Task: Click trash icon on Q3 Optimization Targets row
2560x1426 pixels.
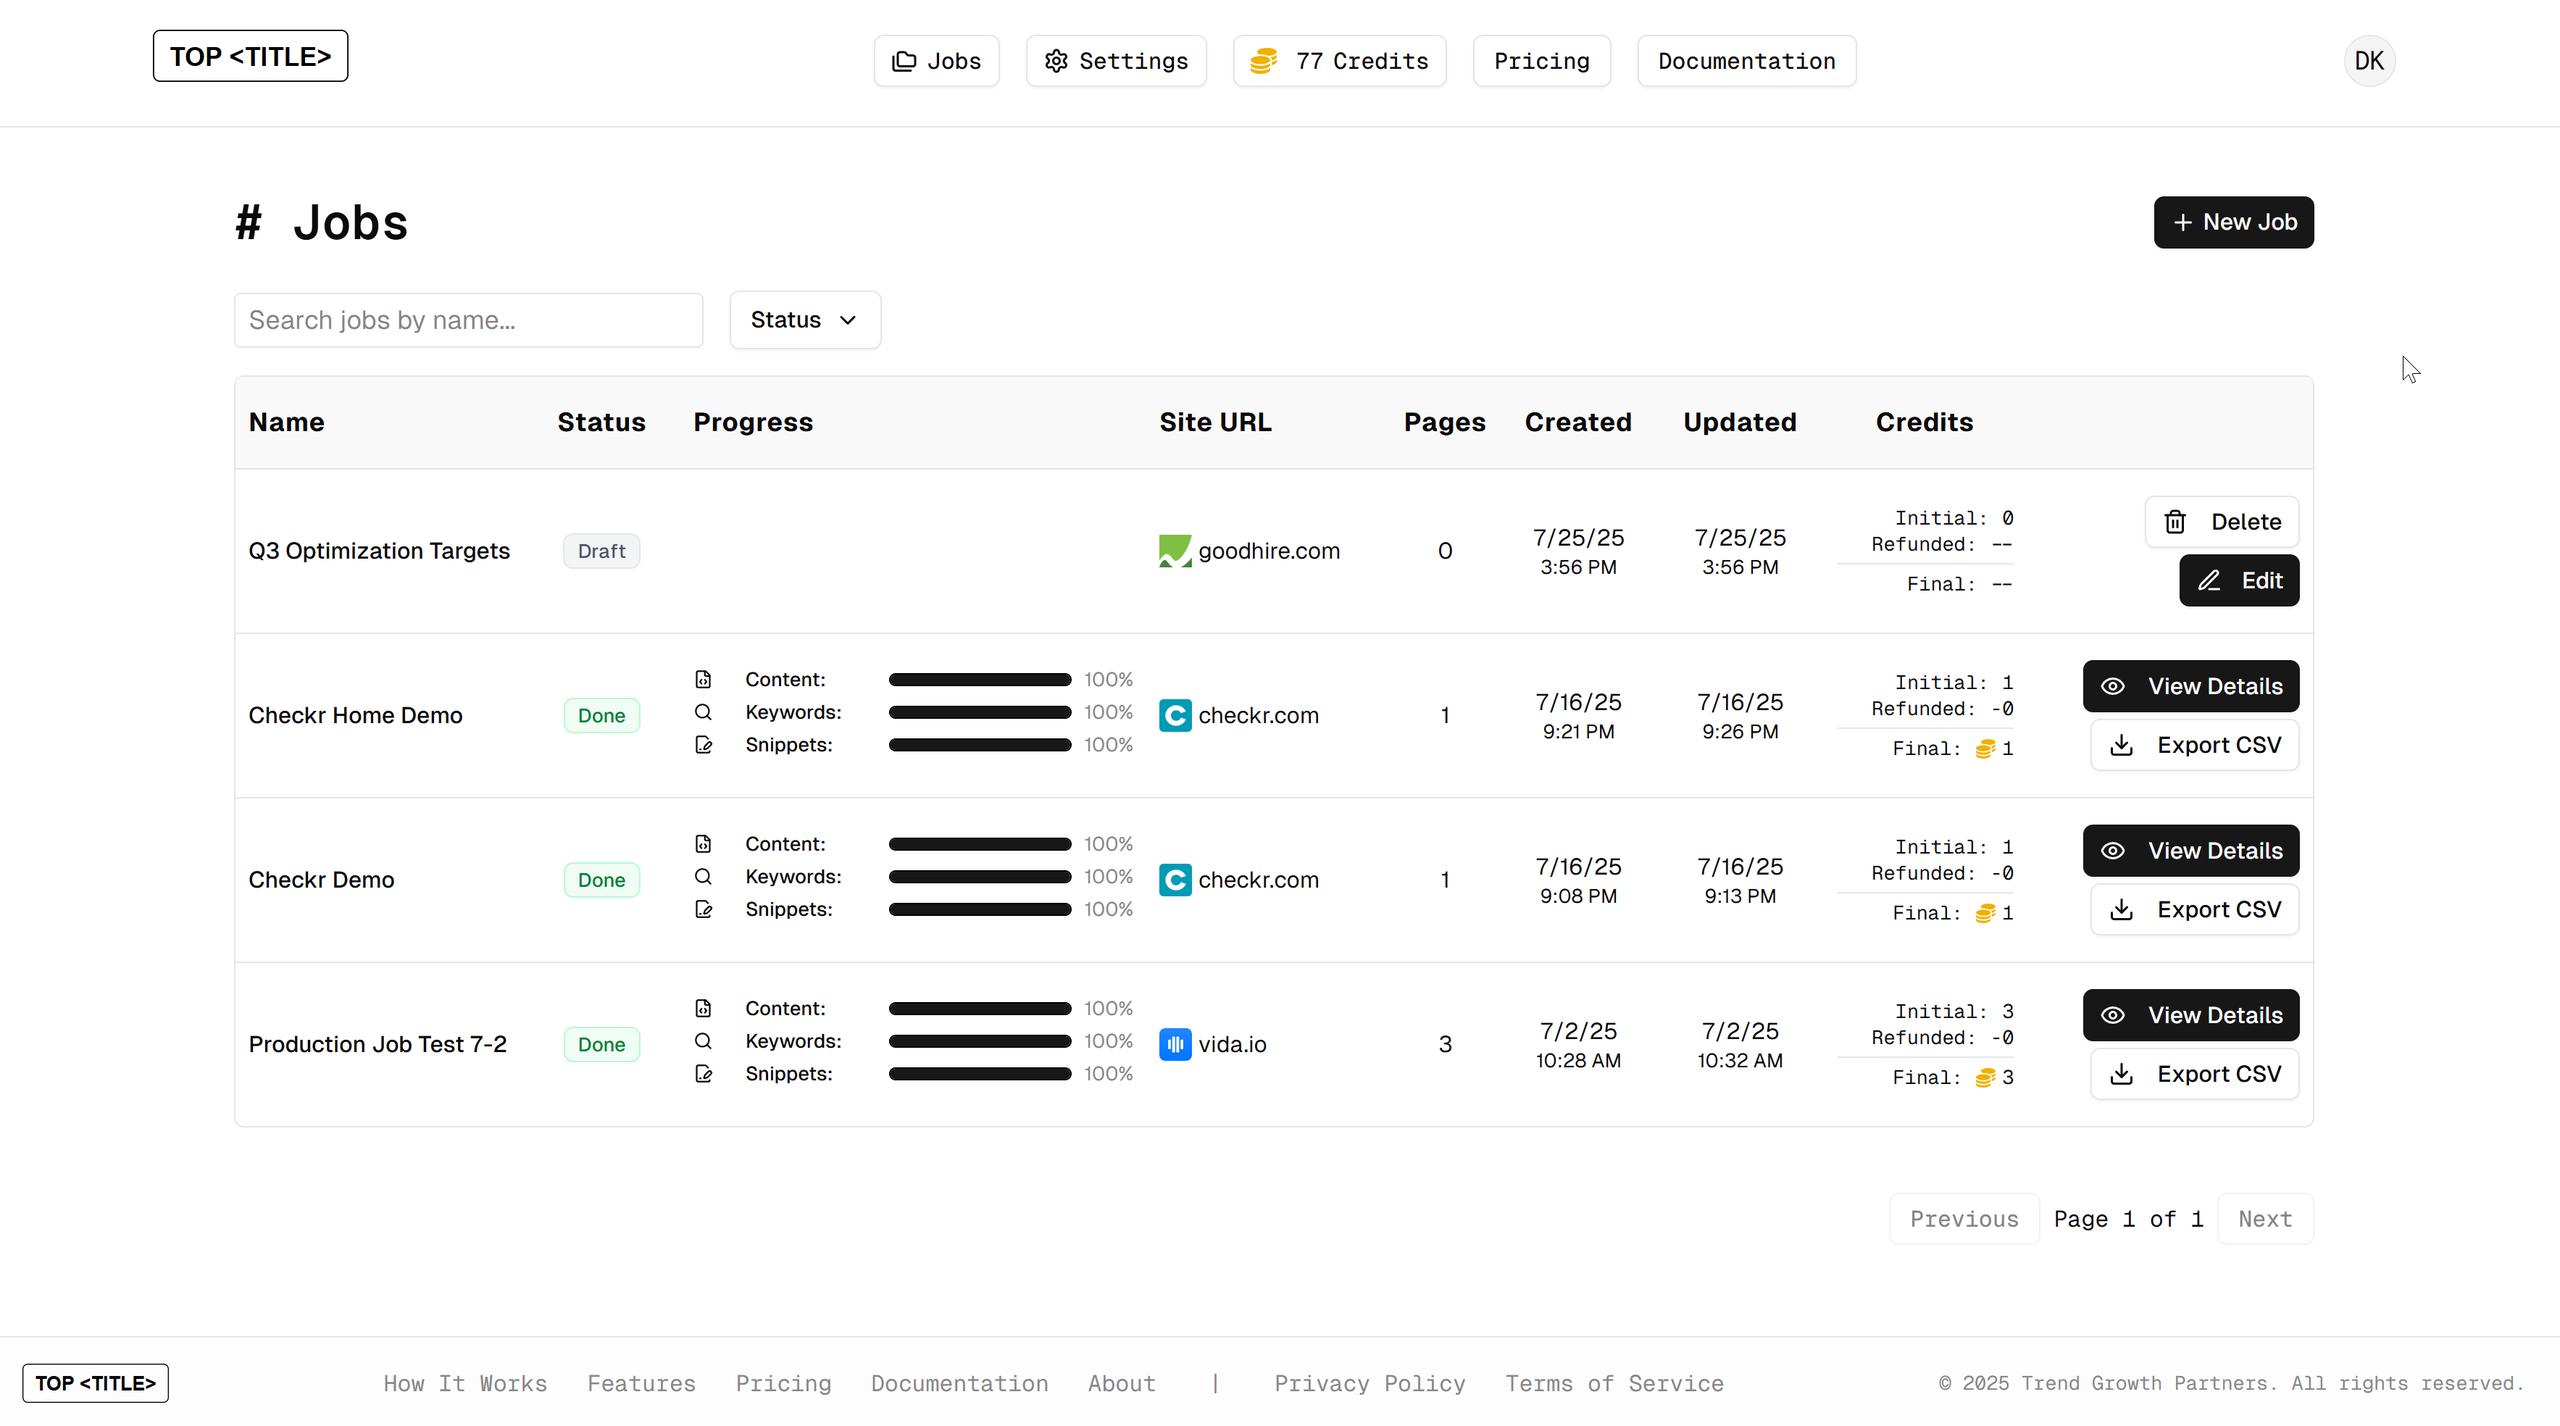Action: click(2175, 522)
